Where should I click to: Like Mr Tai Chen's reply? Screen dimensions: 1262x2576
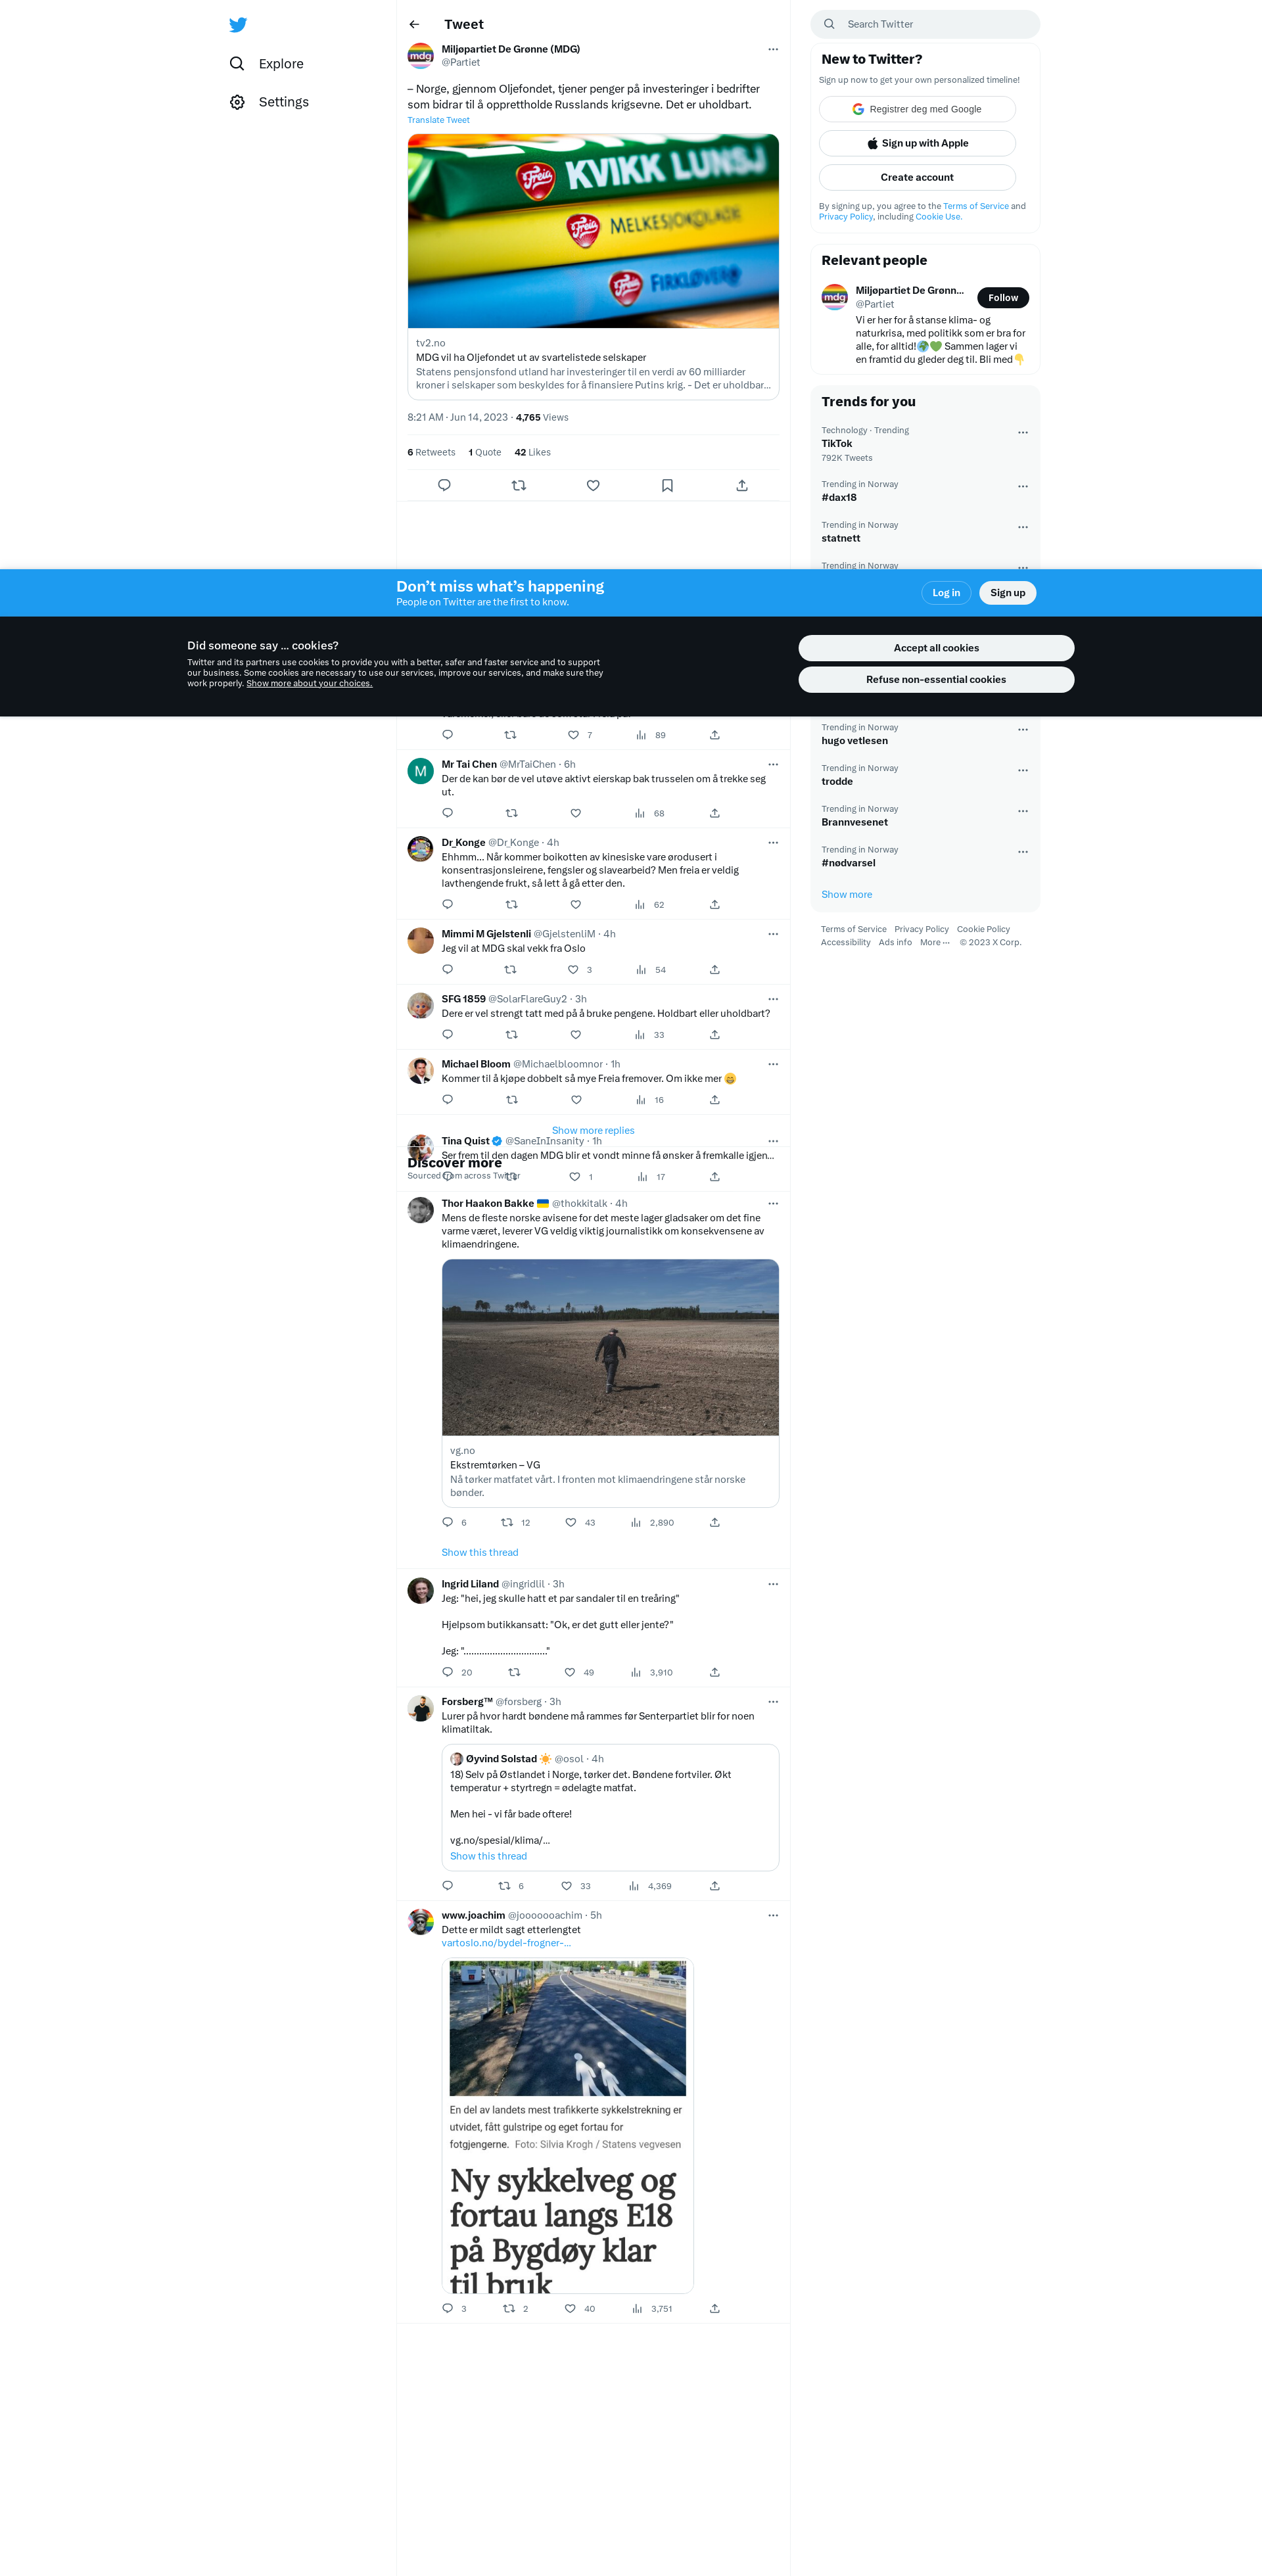pos(575,813)
